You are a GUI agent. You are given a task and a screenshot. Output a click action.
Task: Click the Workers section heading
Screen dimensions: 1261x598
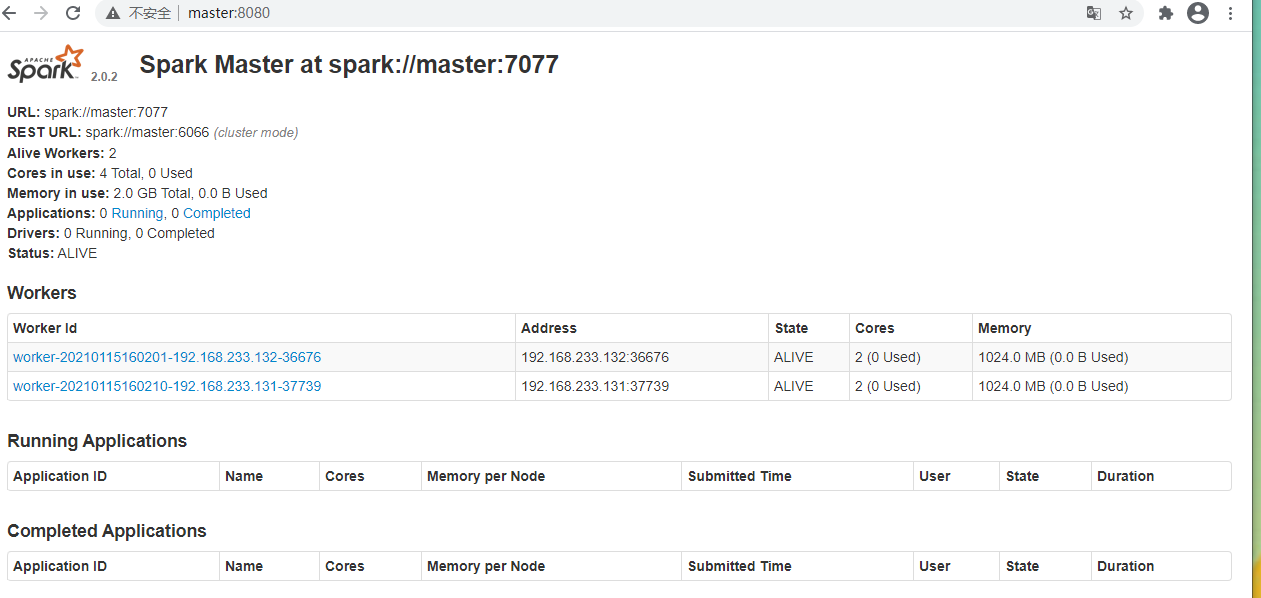(42, 293)
